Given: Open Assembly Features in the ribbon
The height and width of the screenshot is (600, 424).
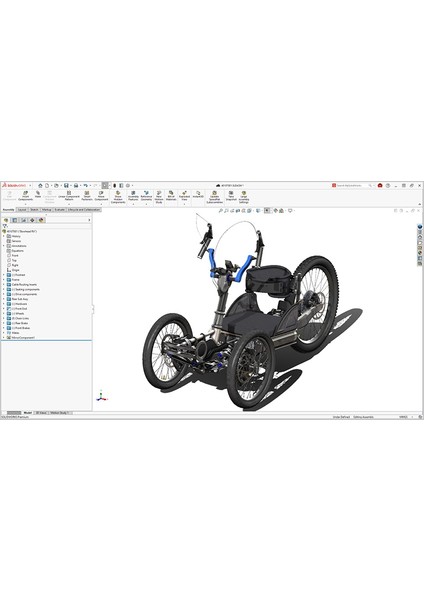Looking at the screenshot, I should tap(133, 196).
